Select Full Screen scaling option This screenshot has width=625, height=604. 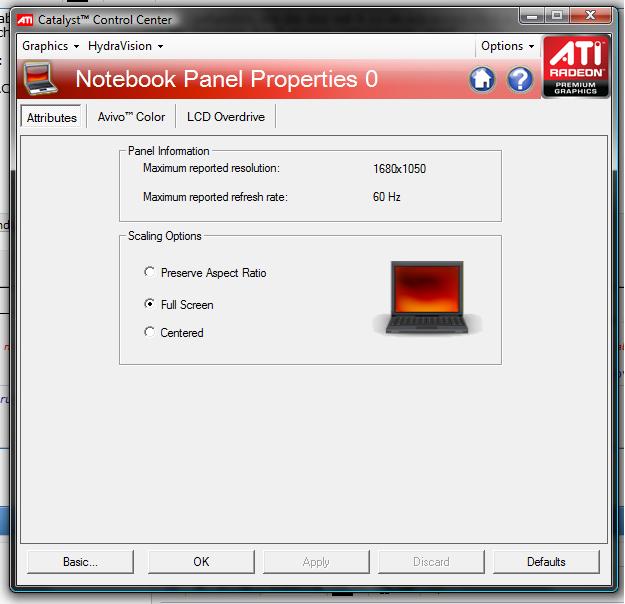point(179,305)
